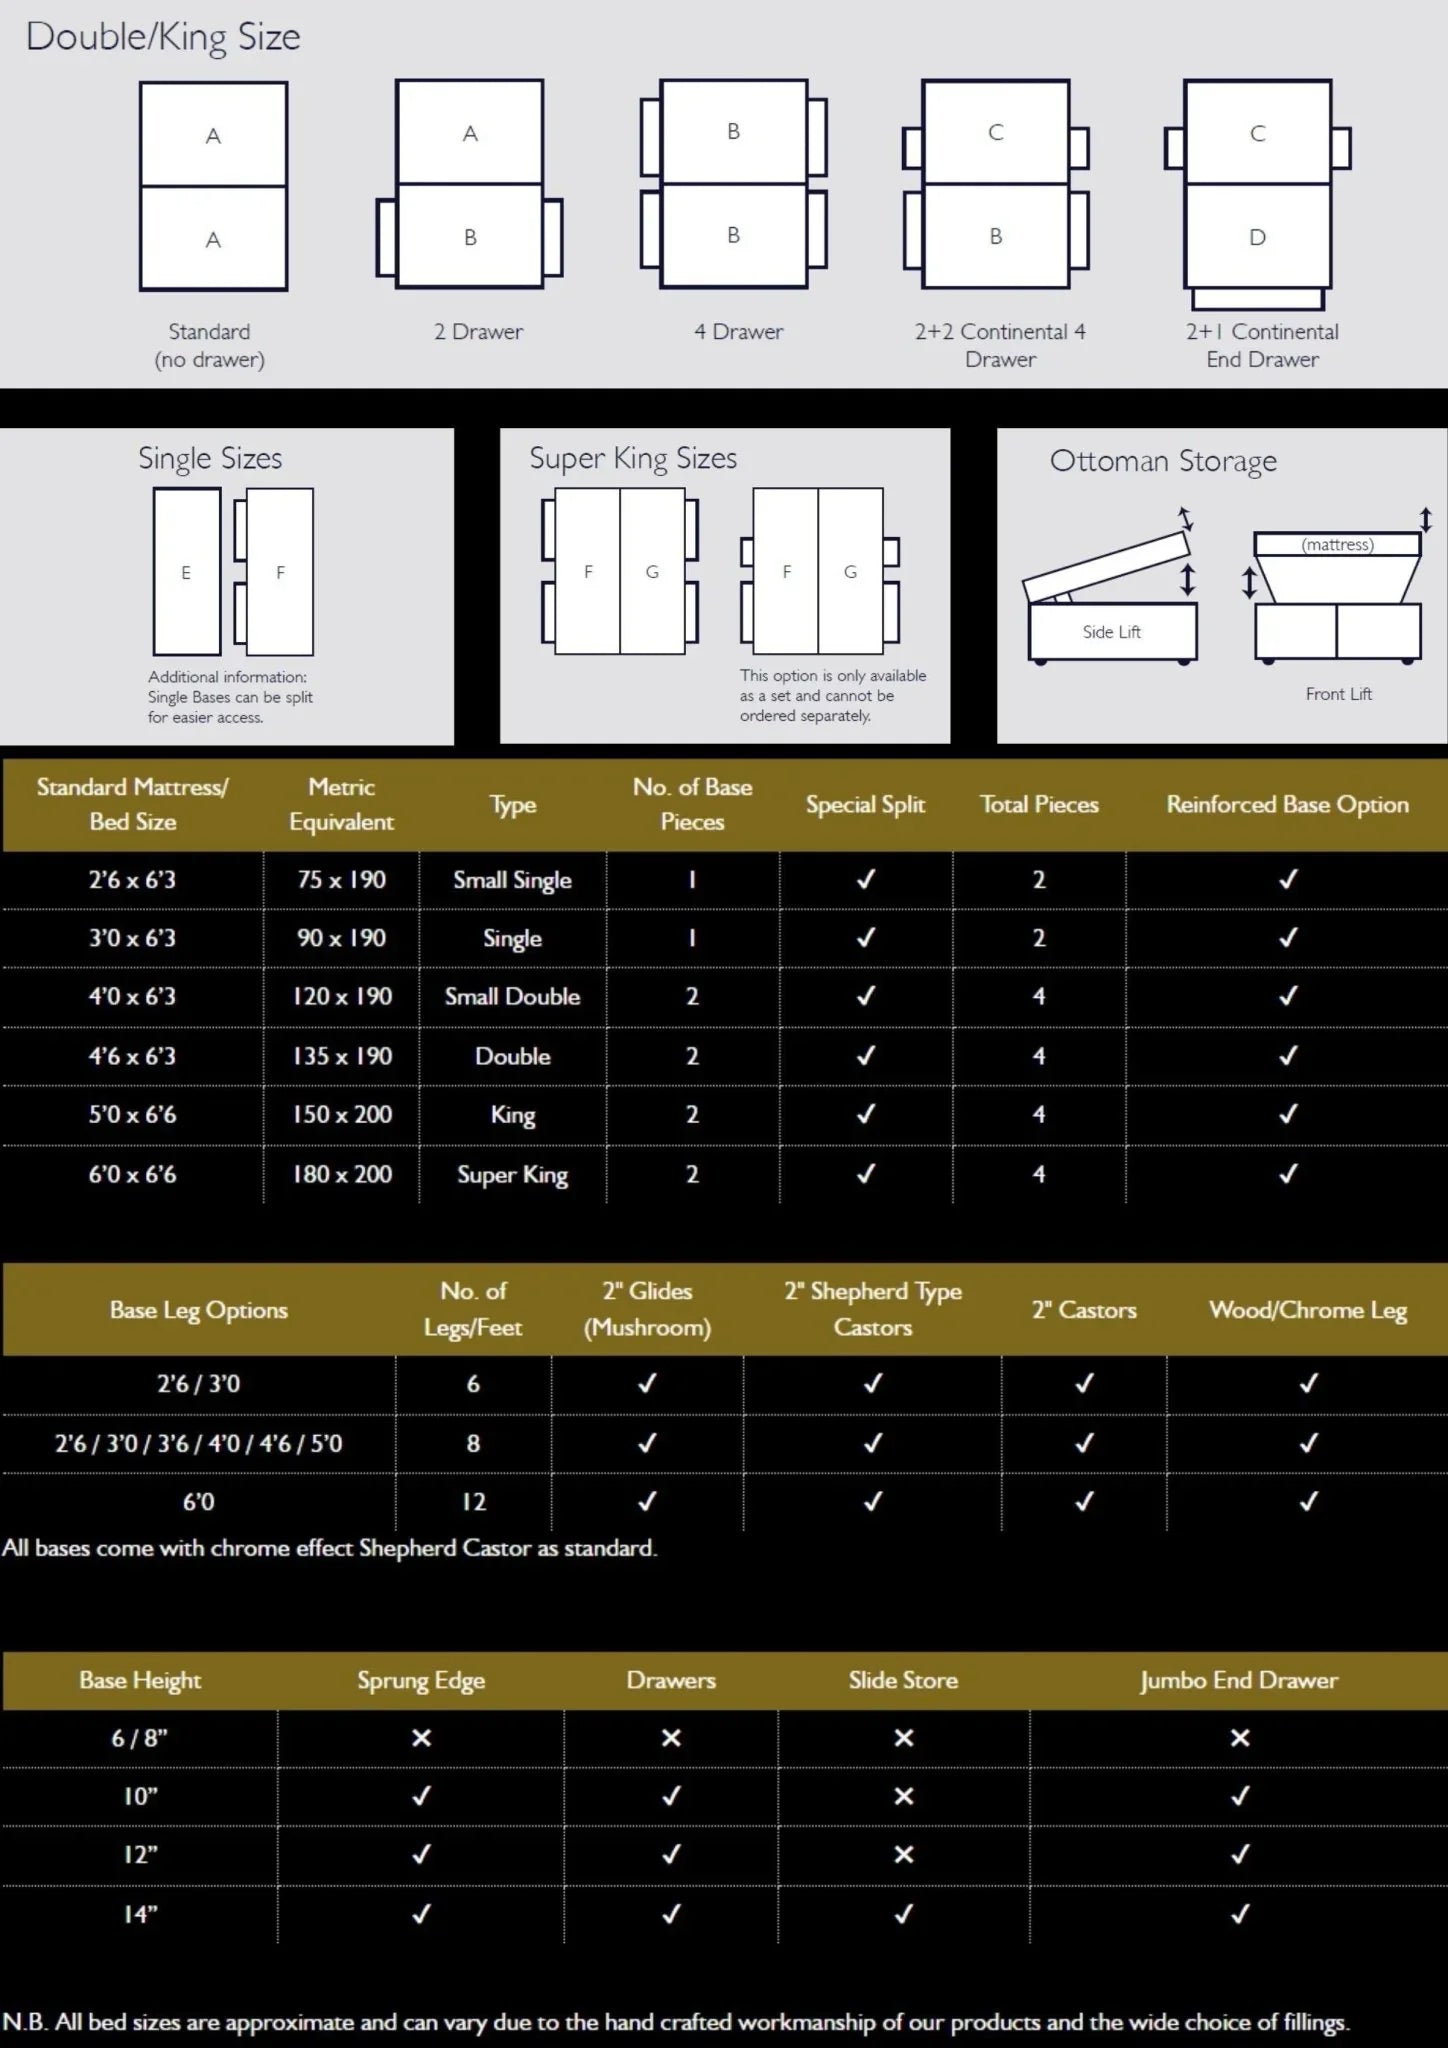Click the Slide Store cross for 10" height
The height and width of the screenshot is (2048, 1448).
(x=903, y=1796)
